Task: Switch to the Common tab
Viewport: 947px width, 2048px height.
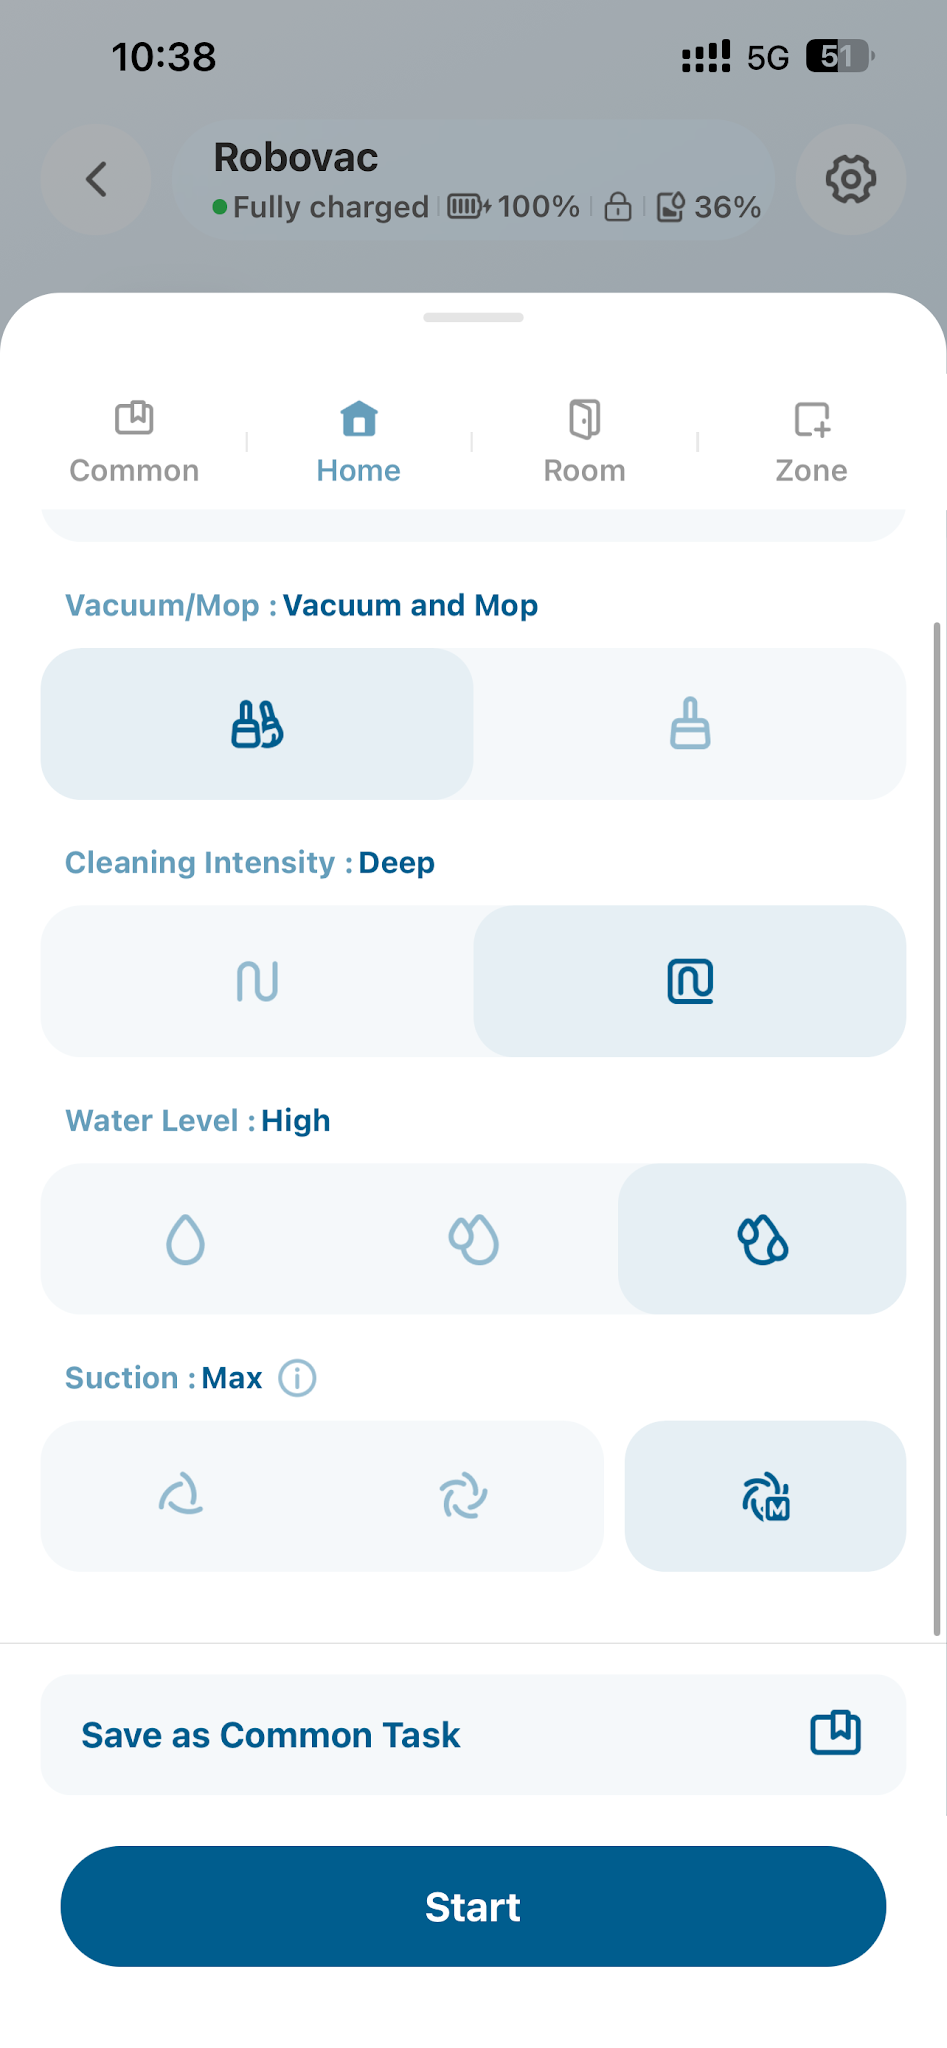Action: pyautogui.click(x=134, y=441)
